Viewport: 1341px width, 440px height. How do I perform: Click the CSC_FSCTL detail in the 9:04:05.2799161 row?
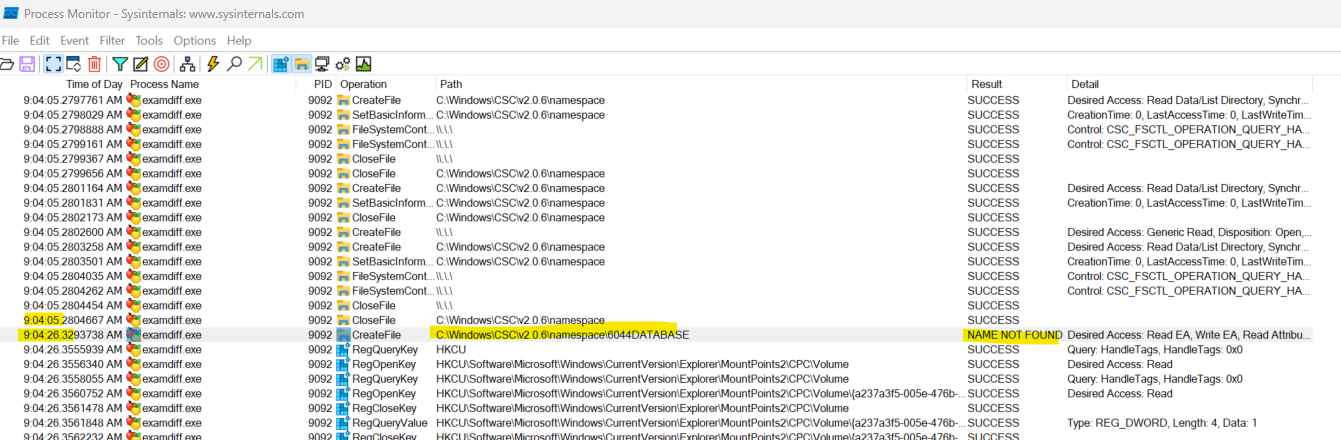tap(1188, 144)
